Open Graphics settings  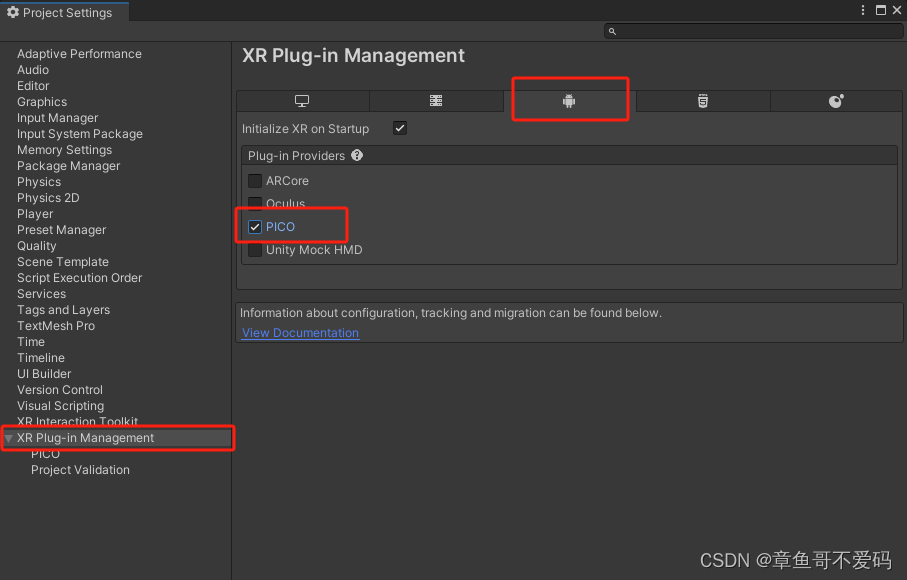click(x=42, y=102)
